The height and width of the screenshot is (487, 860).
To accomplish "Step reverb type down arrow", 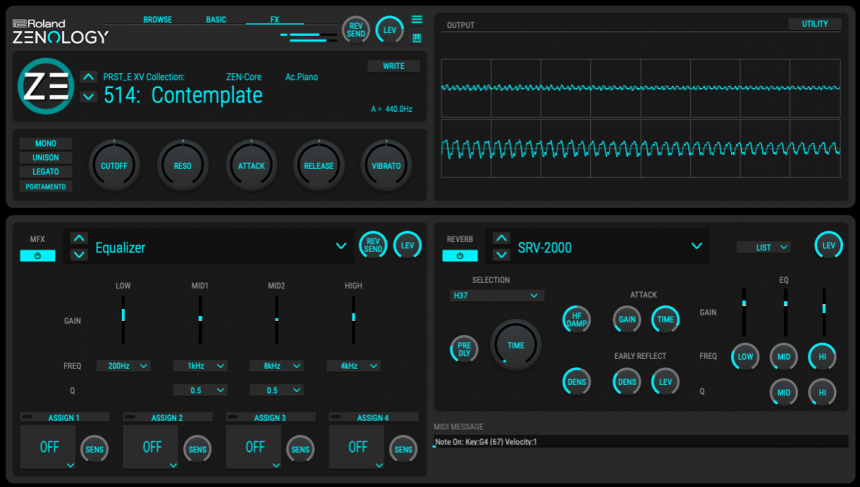I will [x=501, y=254].
